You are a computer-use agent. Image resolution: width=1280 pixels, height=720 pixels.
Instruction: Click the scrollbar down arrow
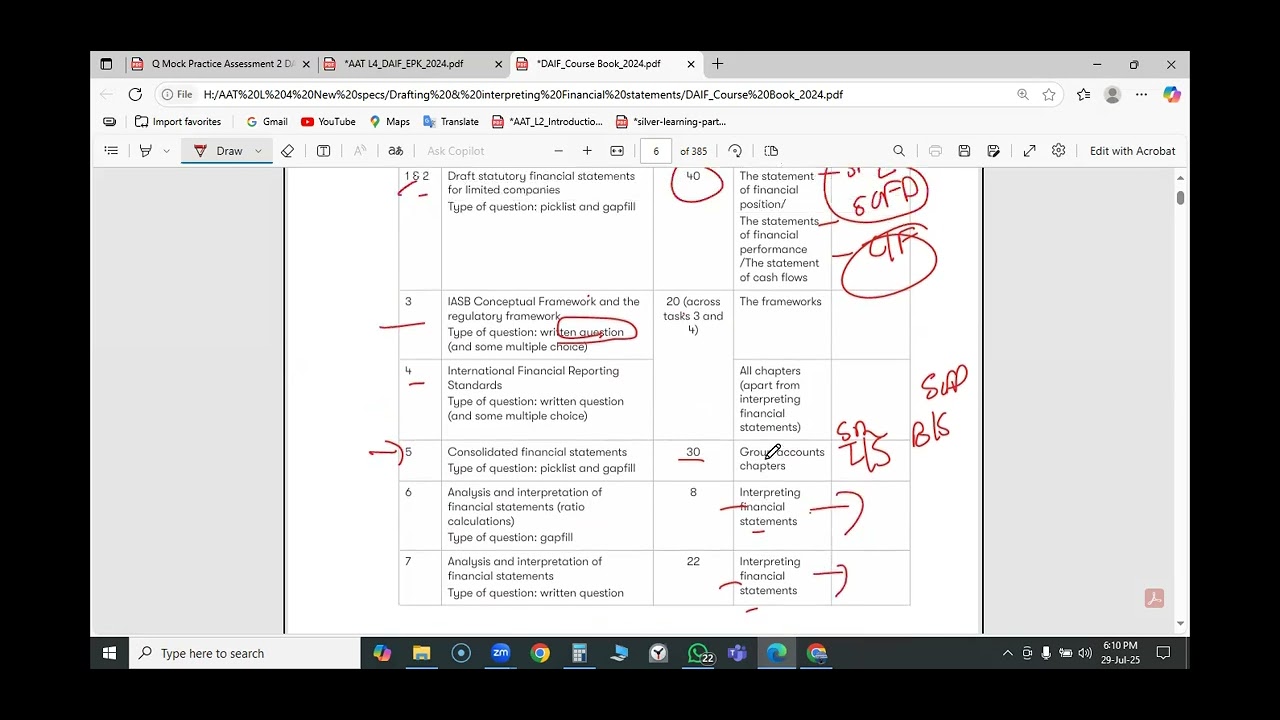click(1181, 624)
